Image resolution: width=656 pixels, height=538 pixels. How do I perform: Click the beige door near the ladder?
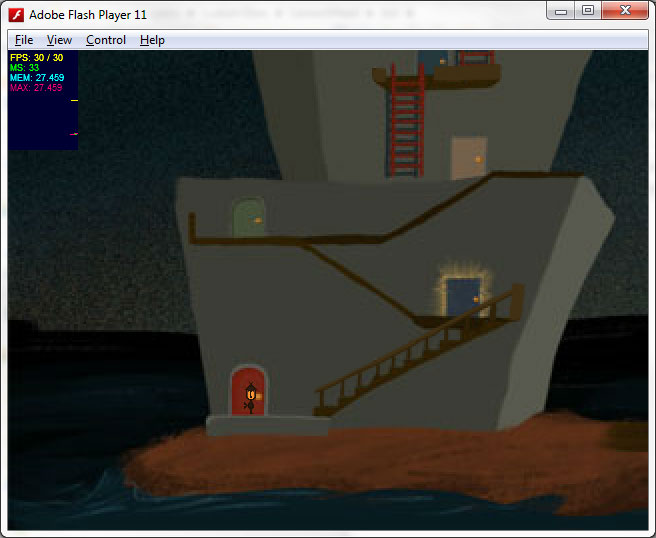469,158
